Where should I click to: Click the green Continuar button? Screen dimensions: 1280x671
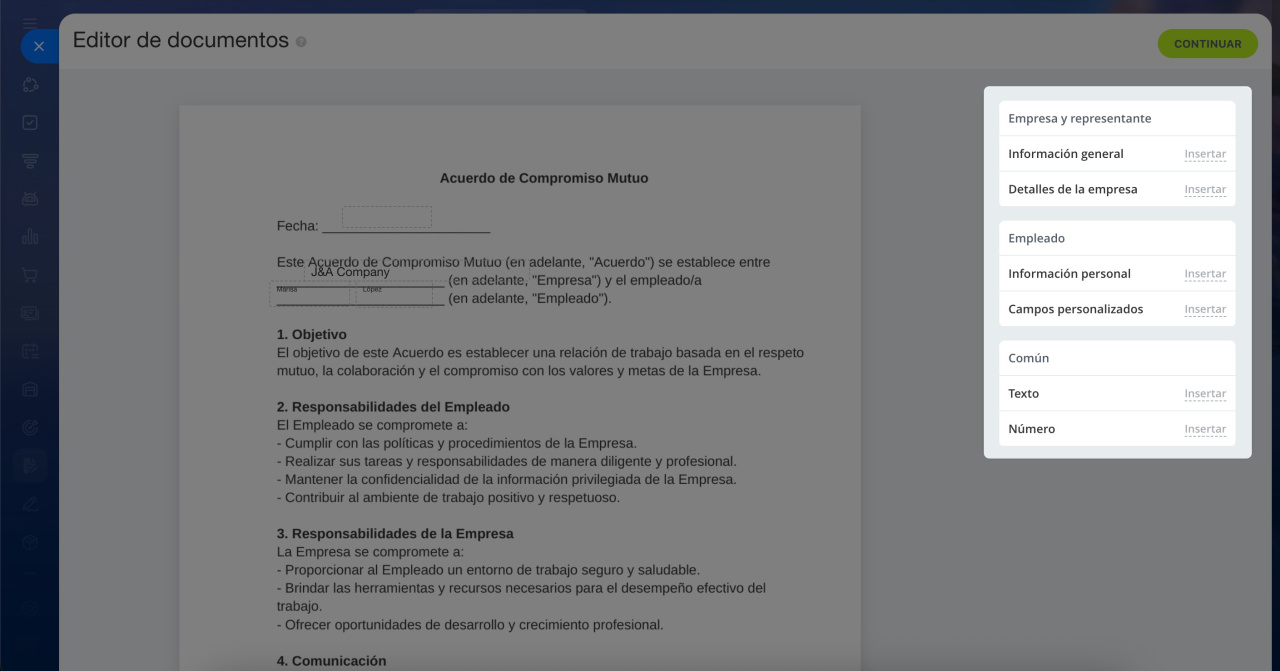pos(1207,44)
